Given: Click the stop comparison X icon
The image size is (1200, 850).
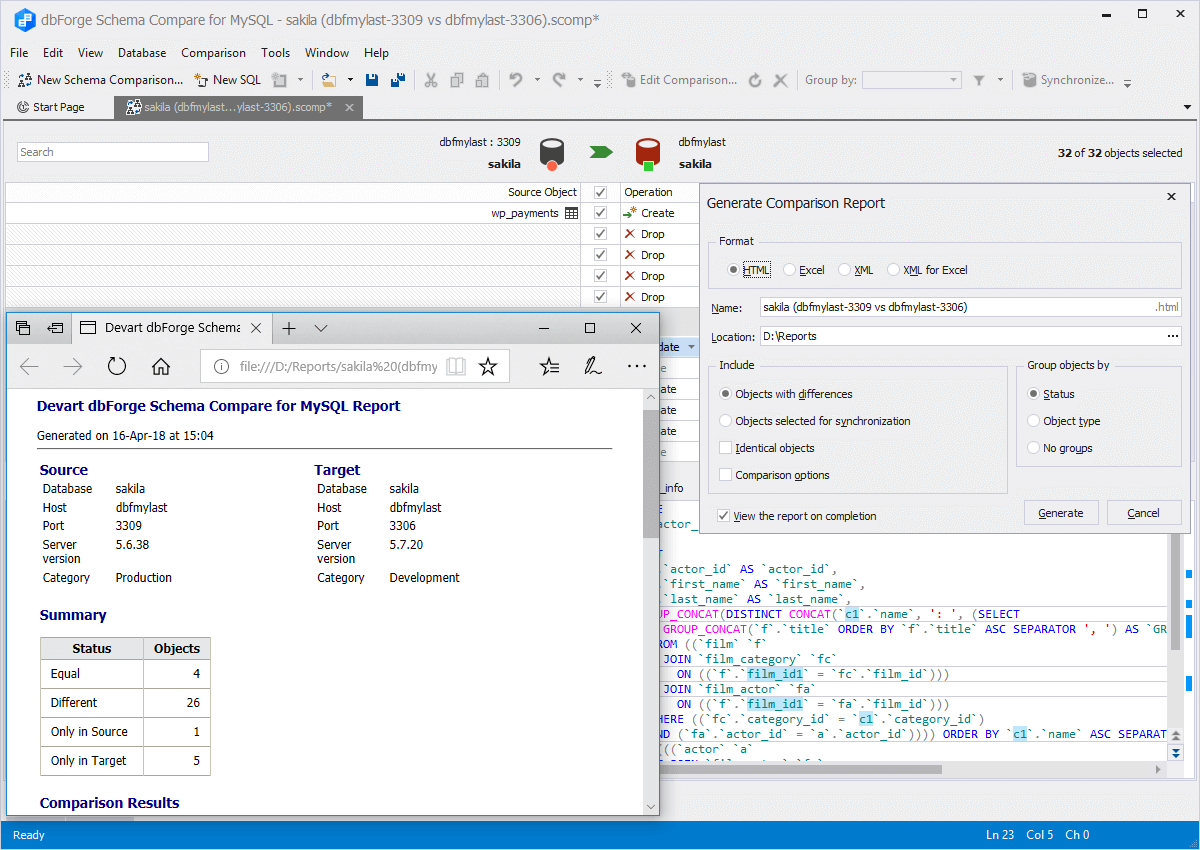Looking at the screenshot, I should point(781,80).
